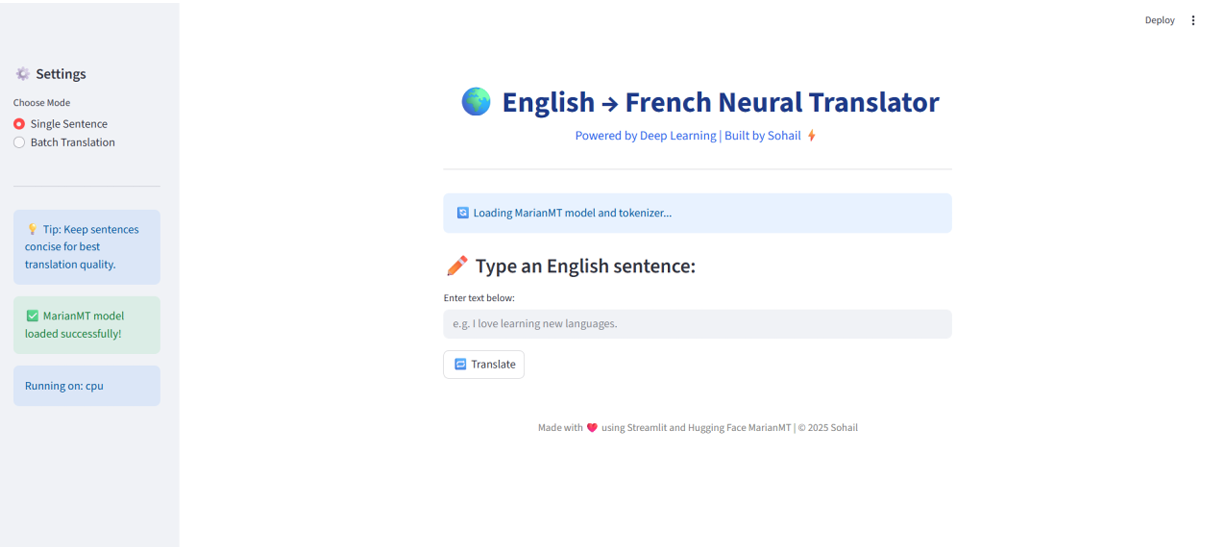Click the lightning bolt icon after Sohail
This screenshot has height=548, width=1222.
(x=812, y=136)
